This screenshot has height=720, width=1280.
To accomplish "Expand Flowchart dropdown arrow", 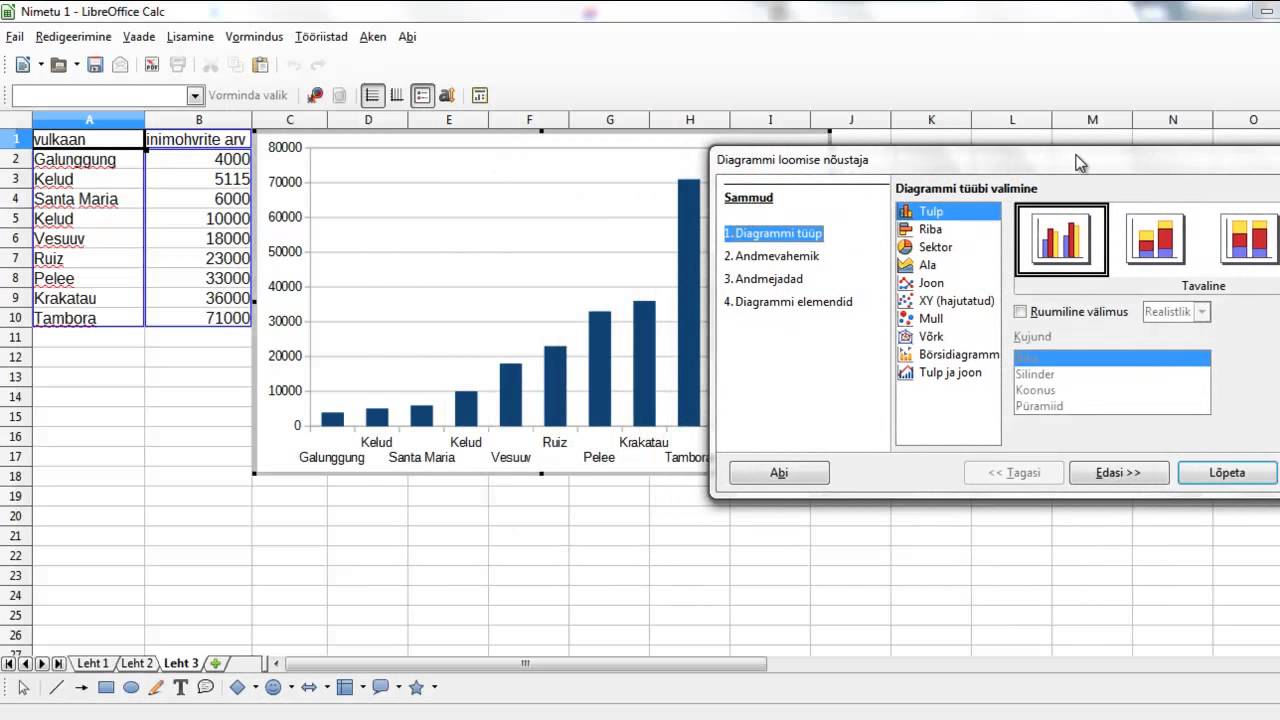I will tap(363, 687).
